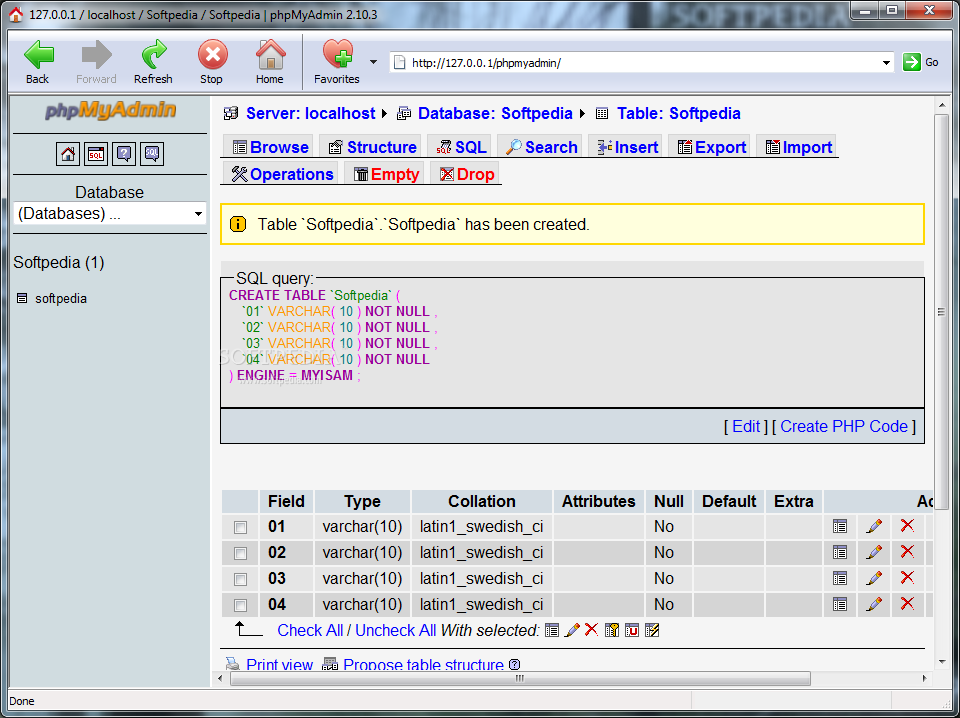Image resolution: width=960 pixels, height=718 pixels.
Task: Open the Export tab
Action: coord(711,148)
